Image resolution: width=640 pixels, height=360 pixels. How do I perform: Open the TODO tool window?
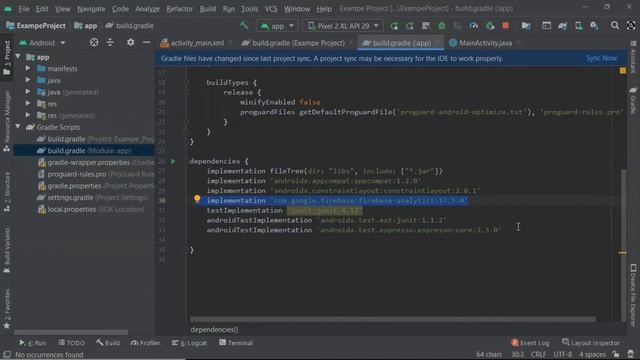pyautogui.click(x=71, y=343)
